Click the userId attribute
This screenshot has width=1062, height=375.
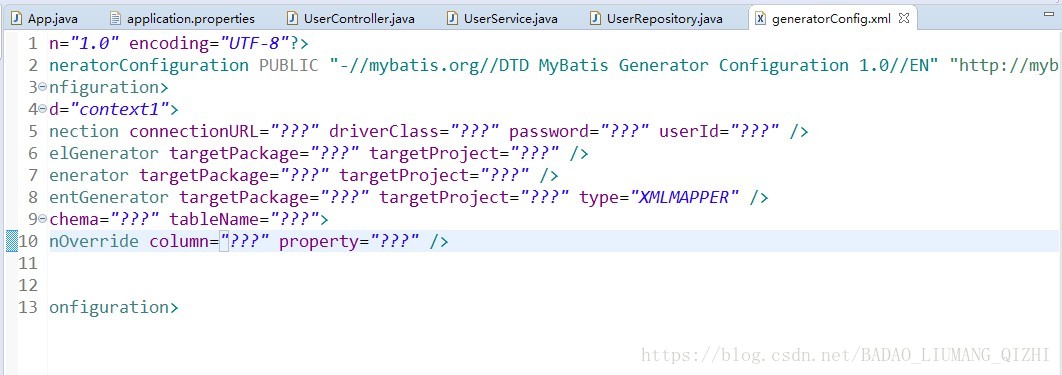(689, 131)
